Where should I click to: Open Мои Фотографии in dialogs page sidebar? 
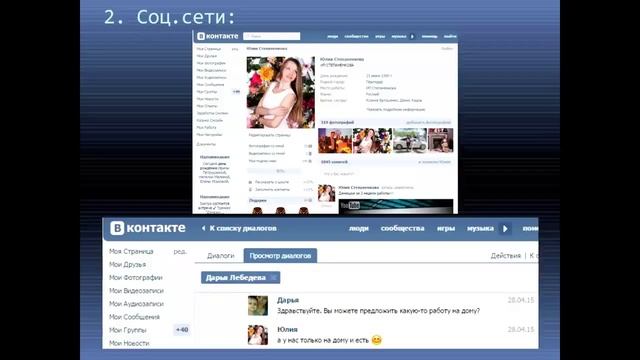click(x=136, y=278)
